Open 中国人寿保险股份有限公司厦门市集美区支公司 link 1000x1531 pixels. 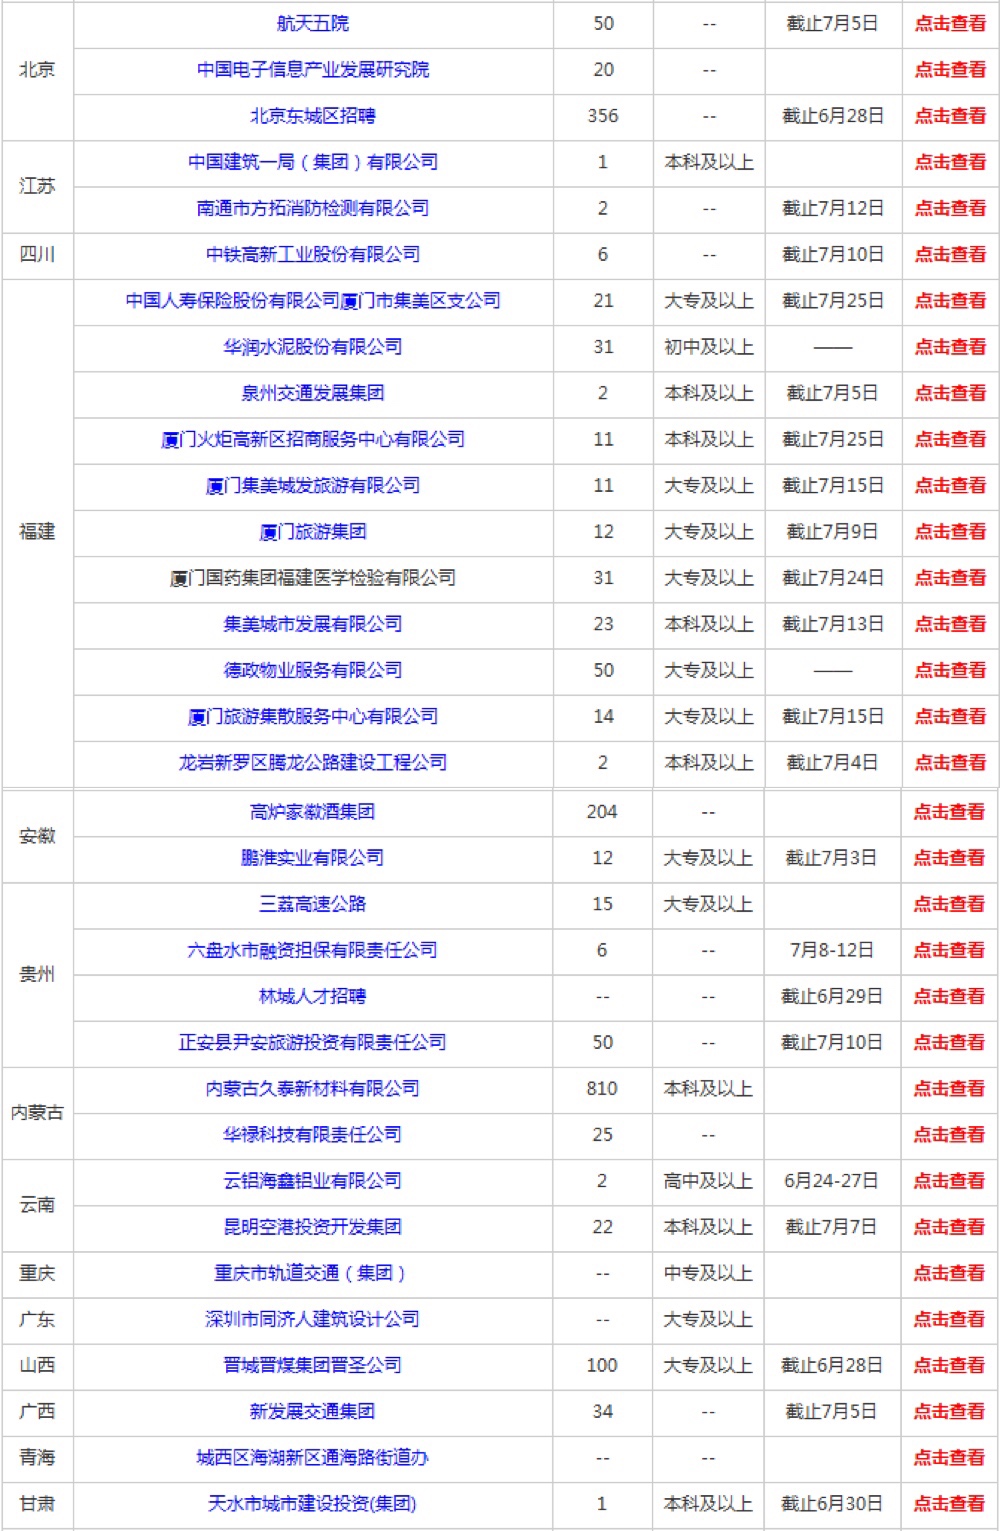[313, 300]
